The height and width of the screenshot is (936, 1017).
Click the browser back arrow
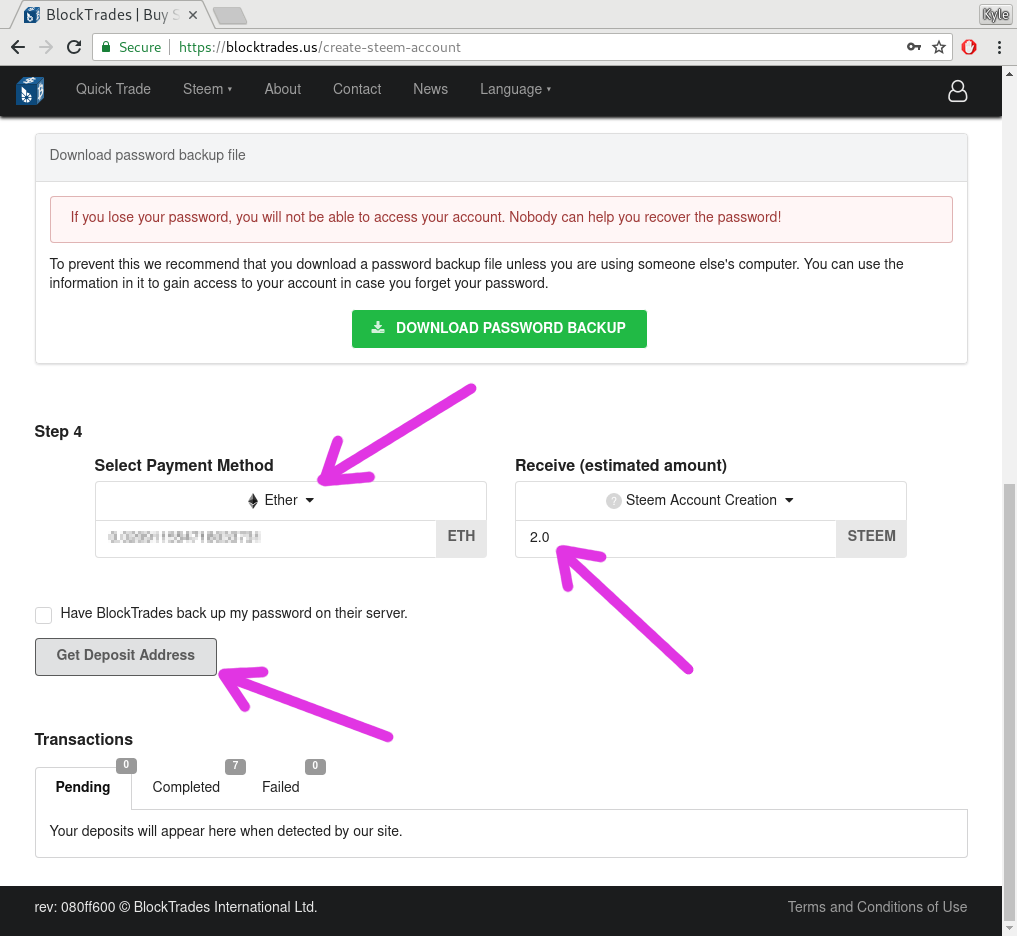18,47
